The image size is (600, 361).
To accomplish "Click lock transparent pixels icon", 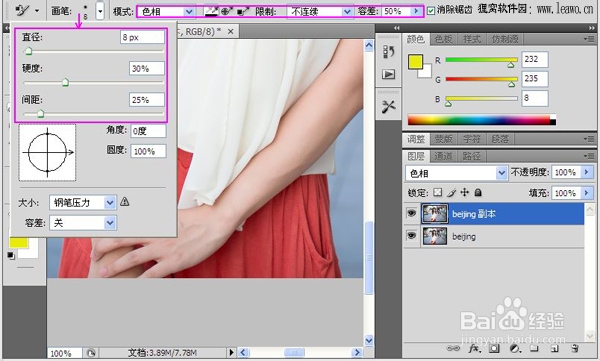I will pyautogui.click(x=438, y=193).
